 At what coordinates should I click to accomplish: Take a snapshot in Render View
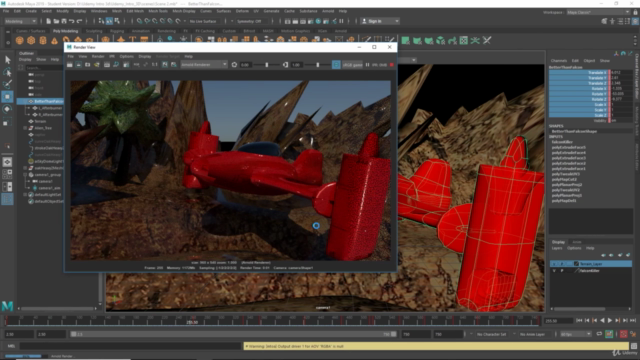point(87,65)
